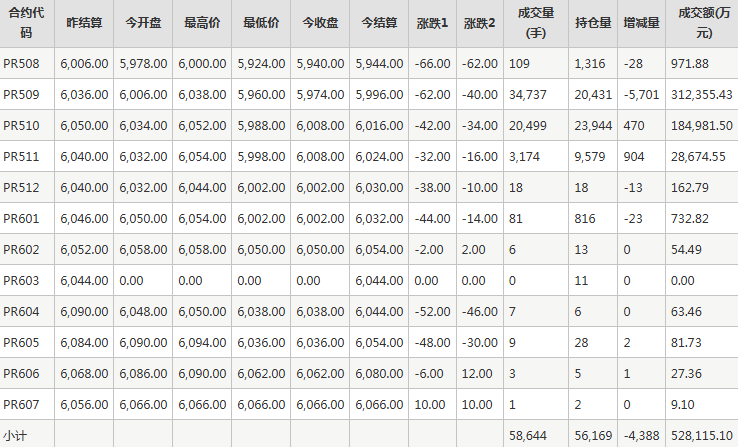Select the 涨跌2 column header
The height and width of the screenshot is (447, 738).
pyautogui.click(x=480, y=23)
